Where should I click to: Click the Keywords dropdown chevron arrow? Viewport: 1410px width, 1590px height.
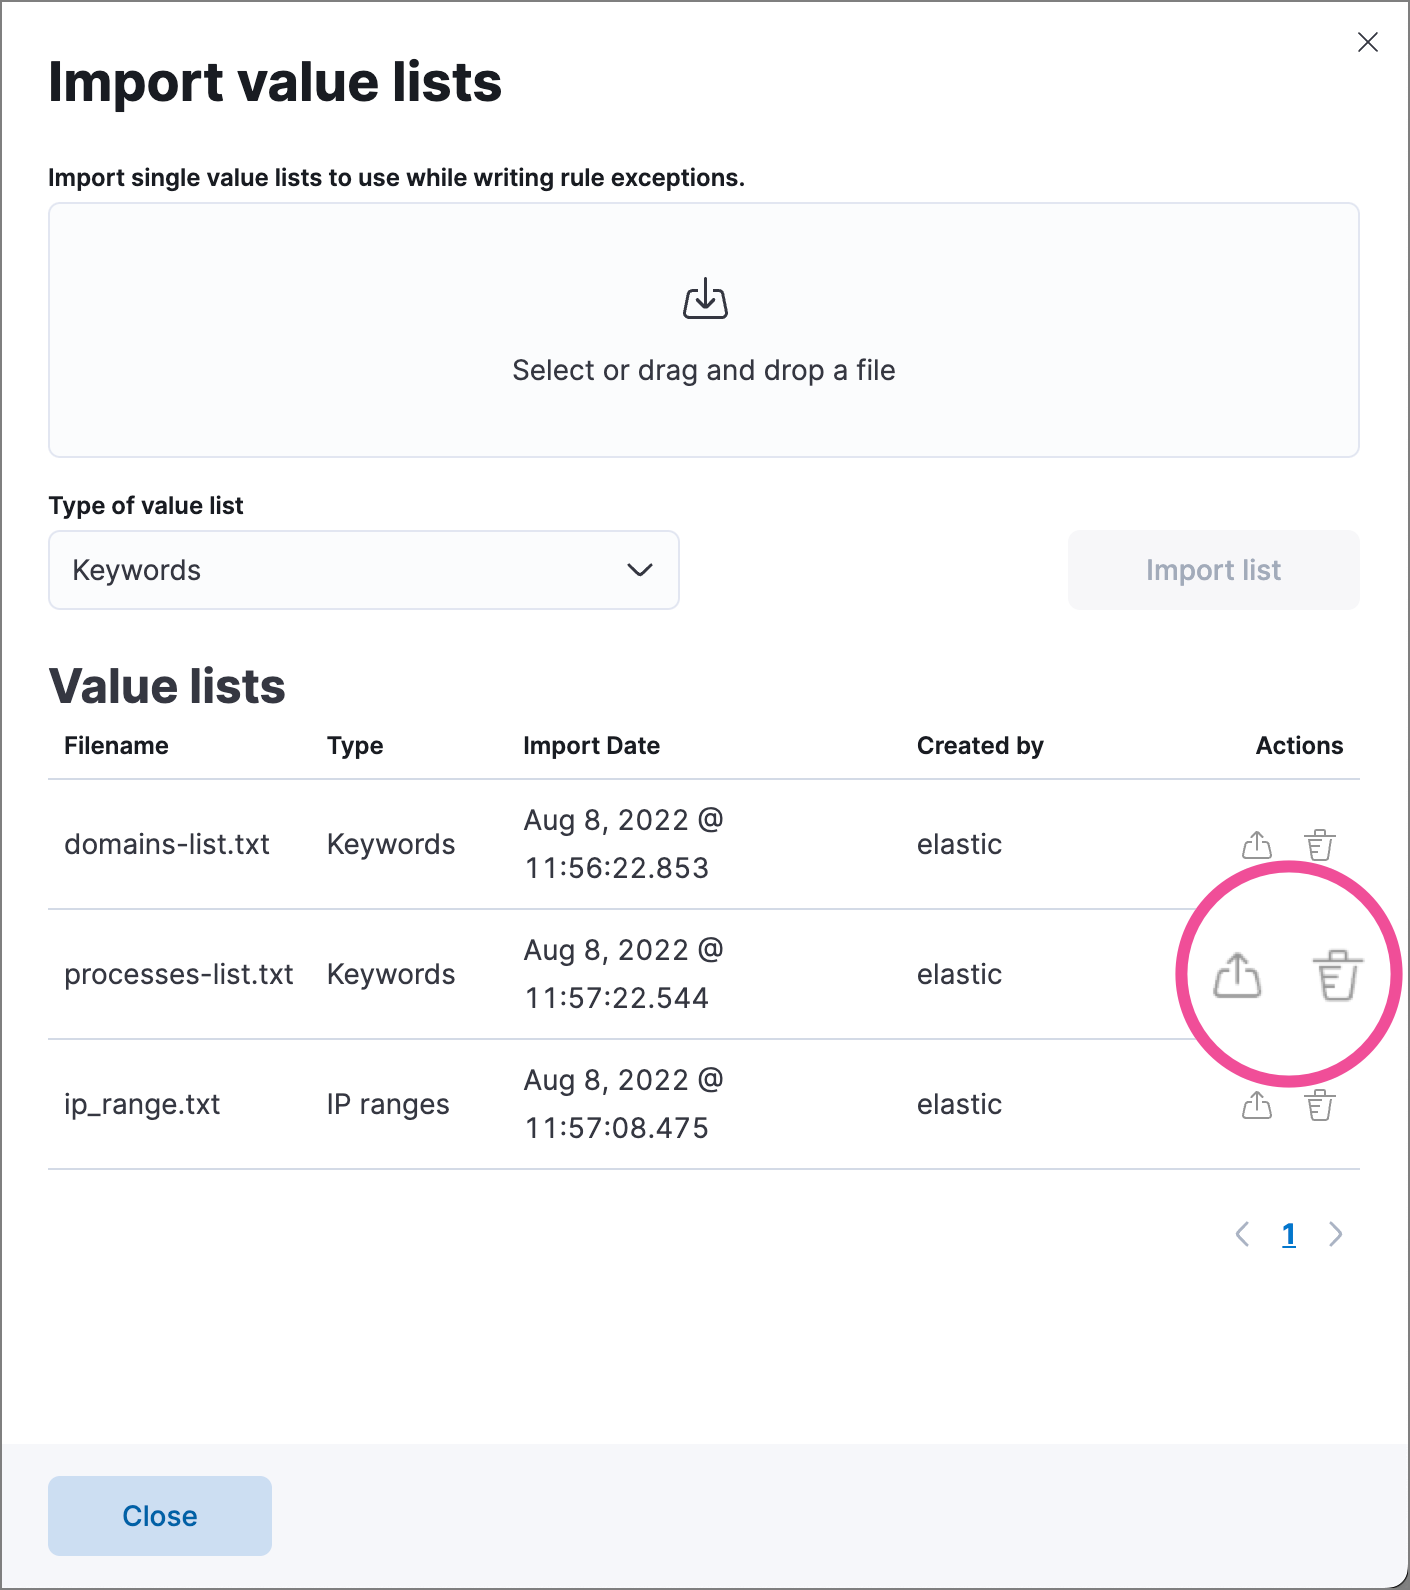point(639,570)
